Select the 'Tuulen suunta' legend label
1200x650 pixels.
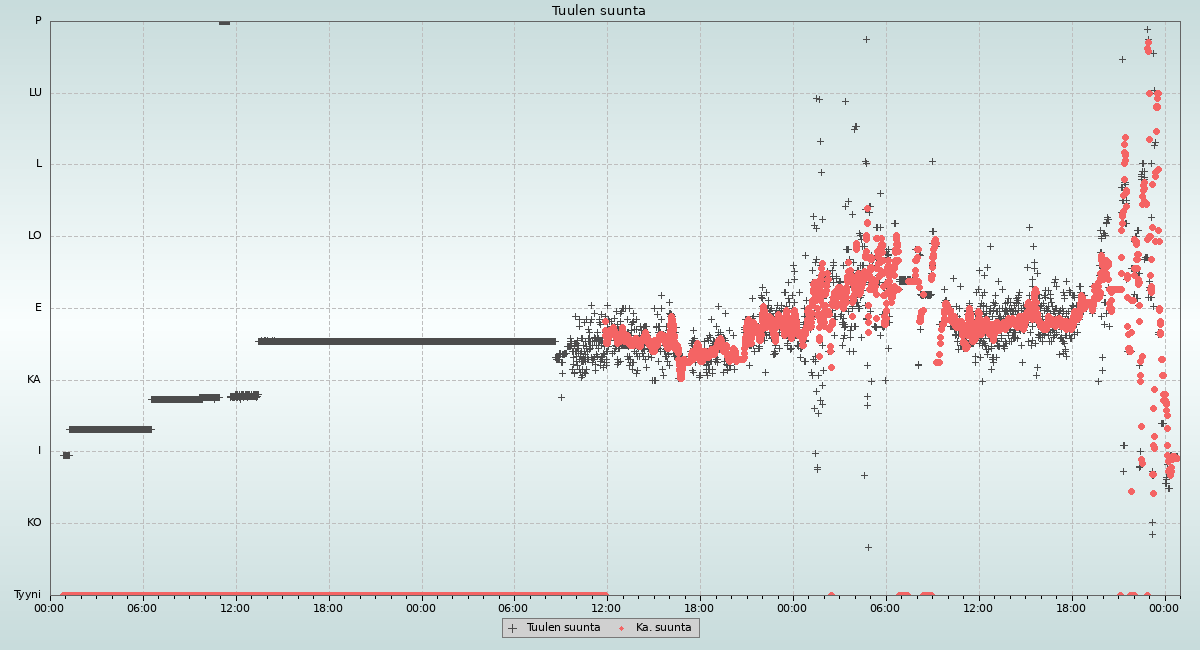(x=563, y=628)
